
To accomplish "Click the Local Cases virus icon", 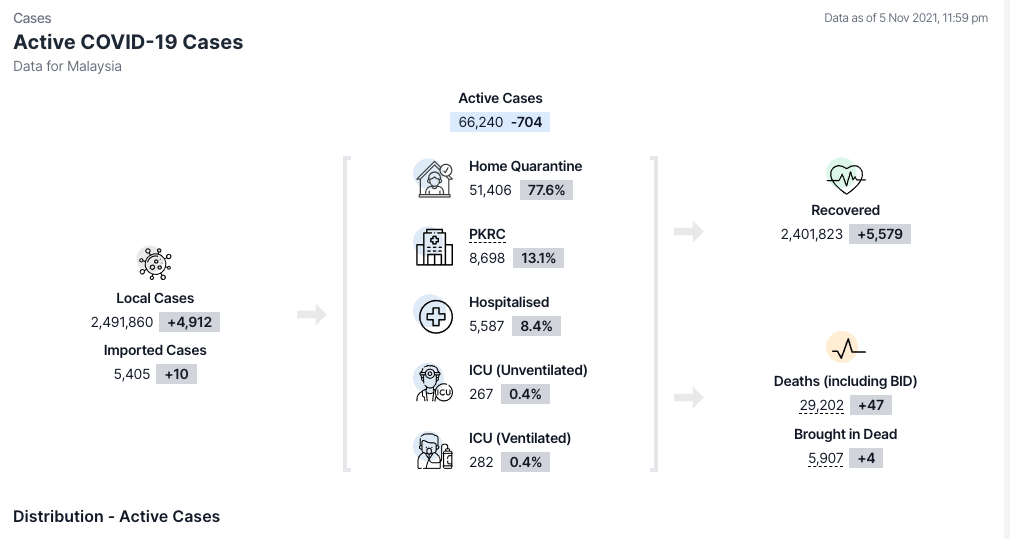I will point(154,263).
